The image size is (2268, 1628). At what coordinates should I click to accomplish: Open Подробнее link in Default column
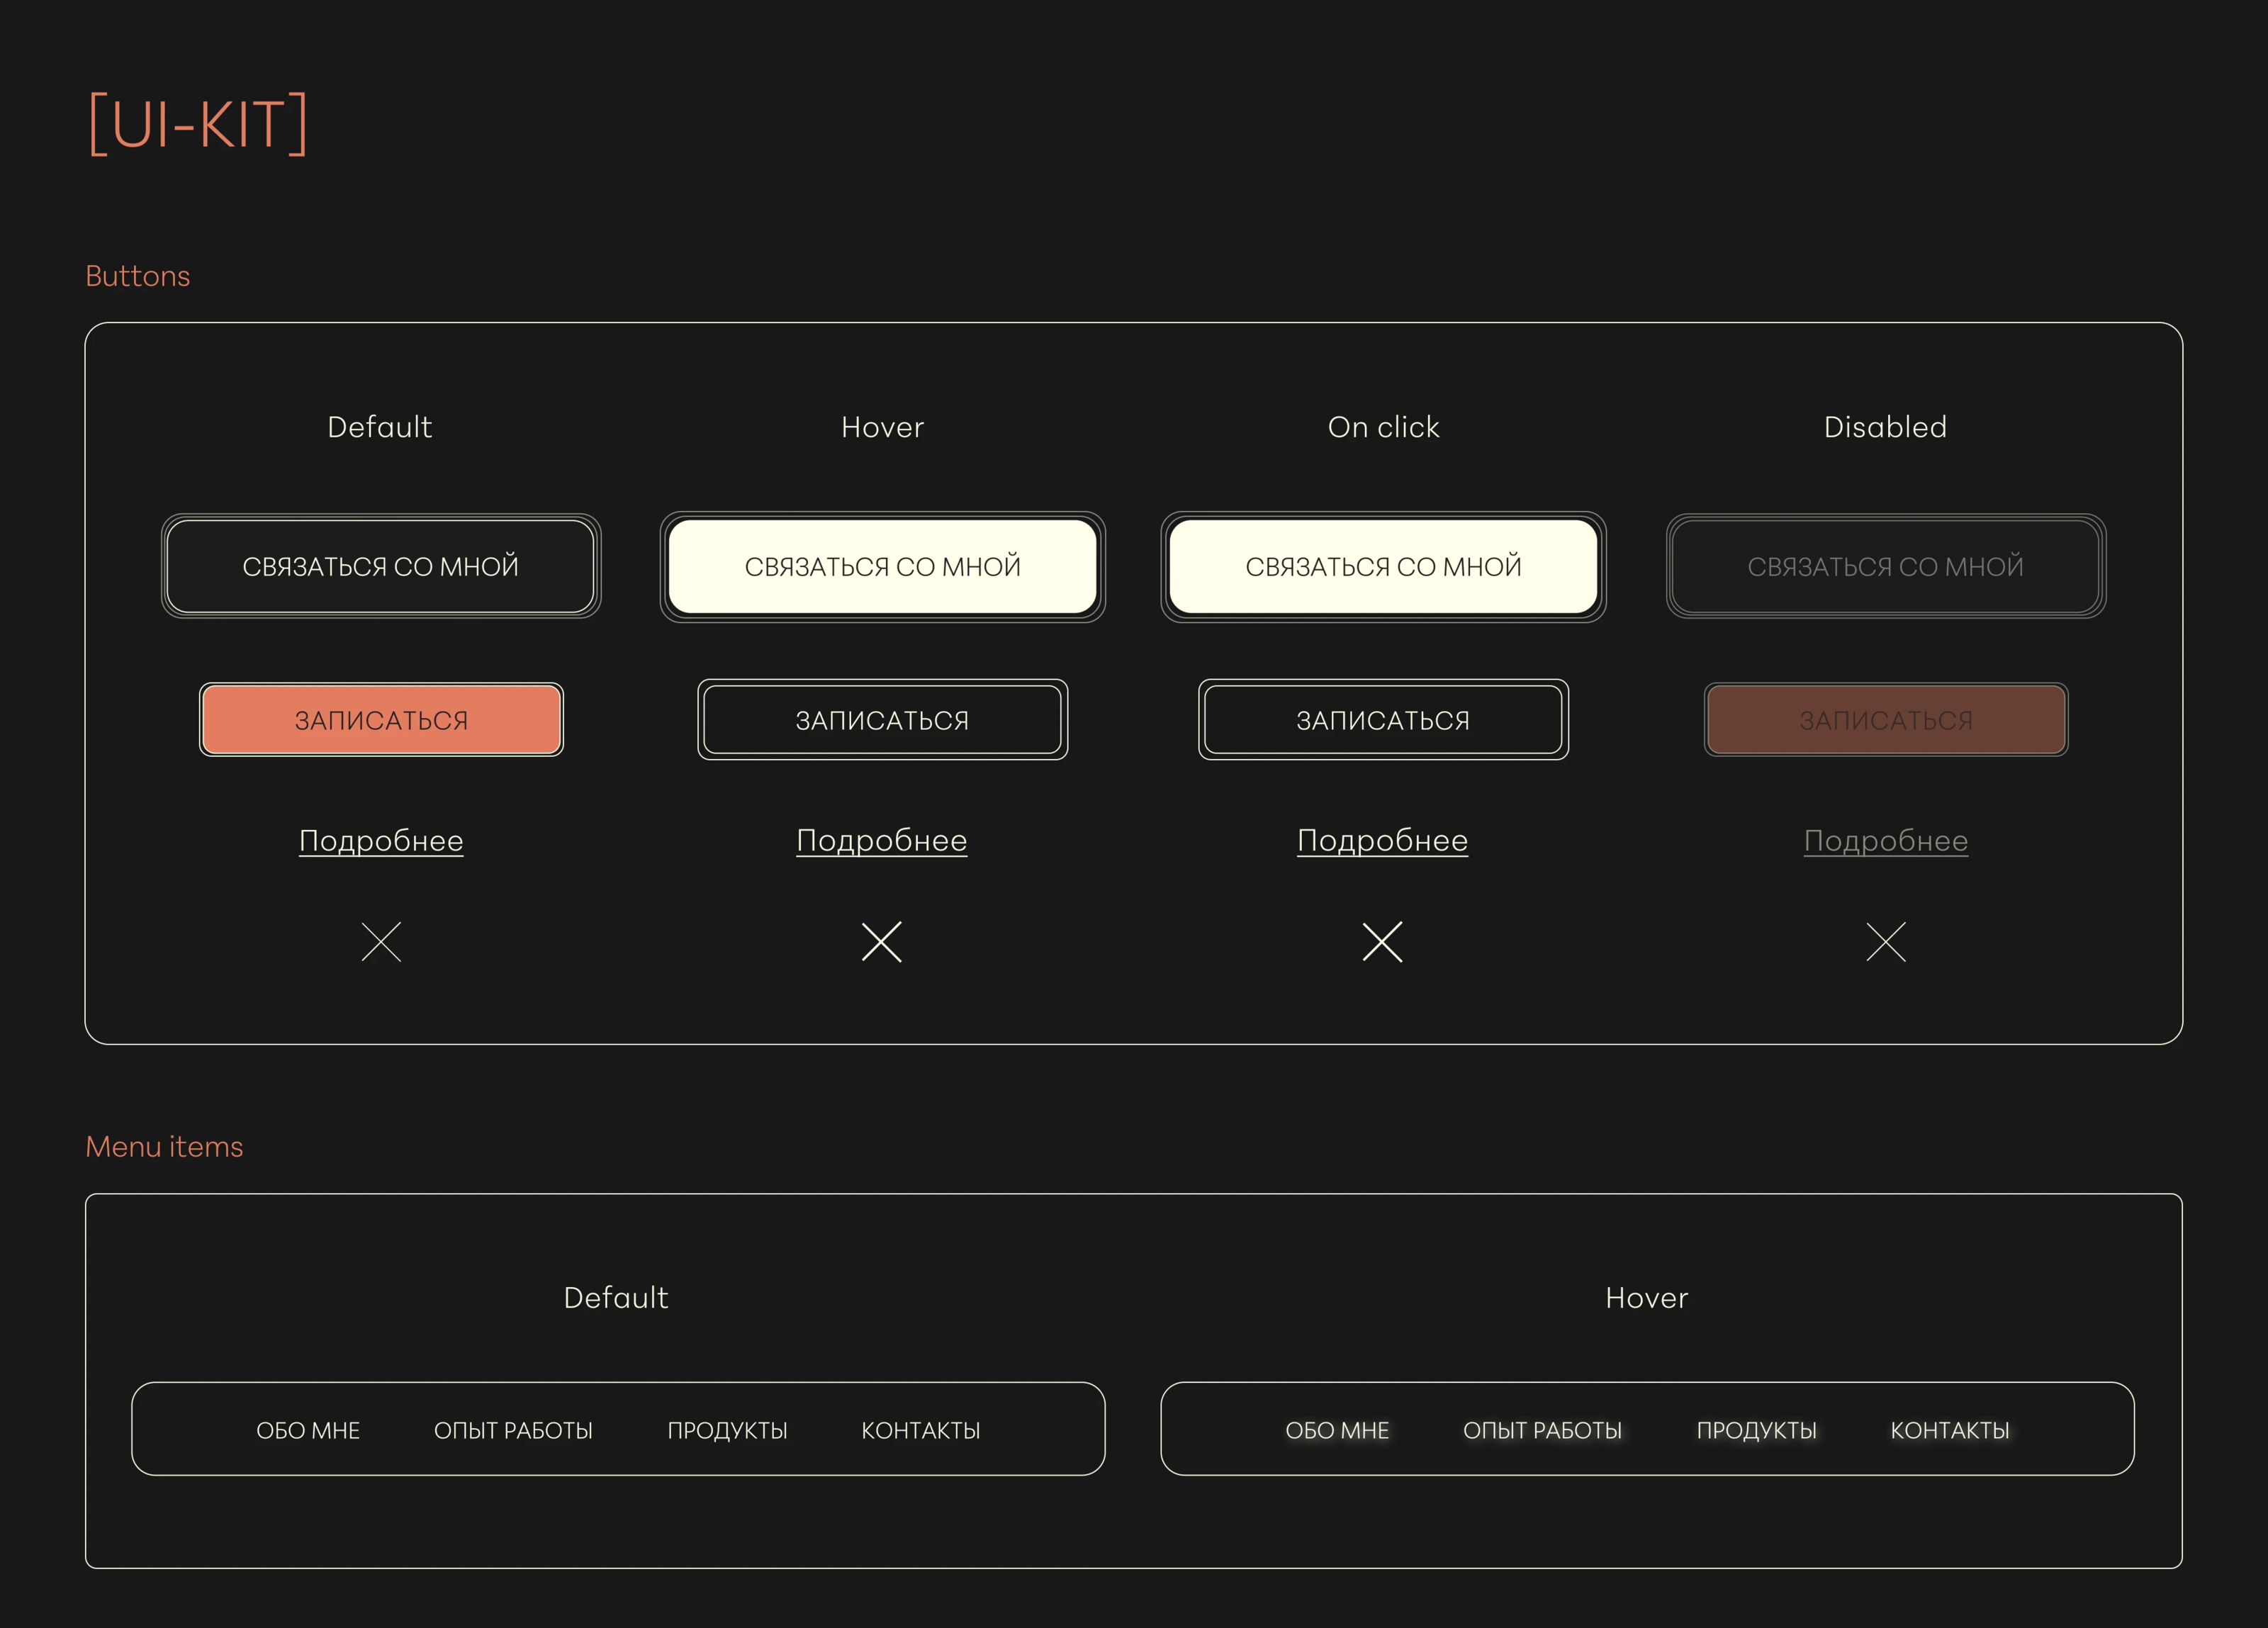(381, 841)
